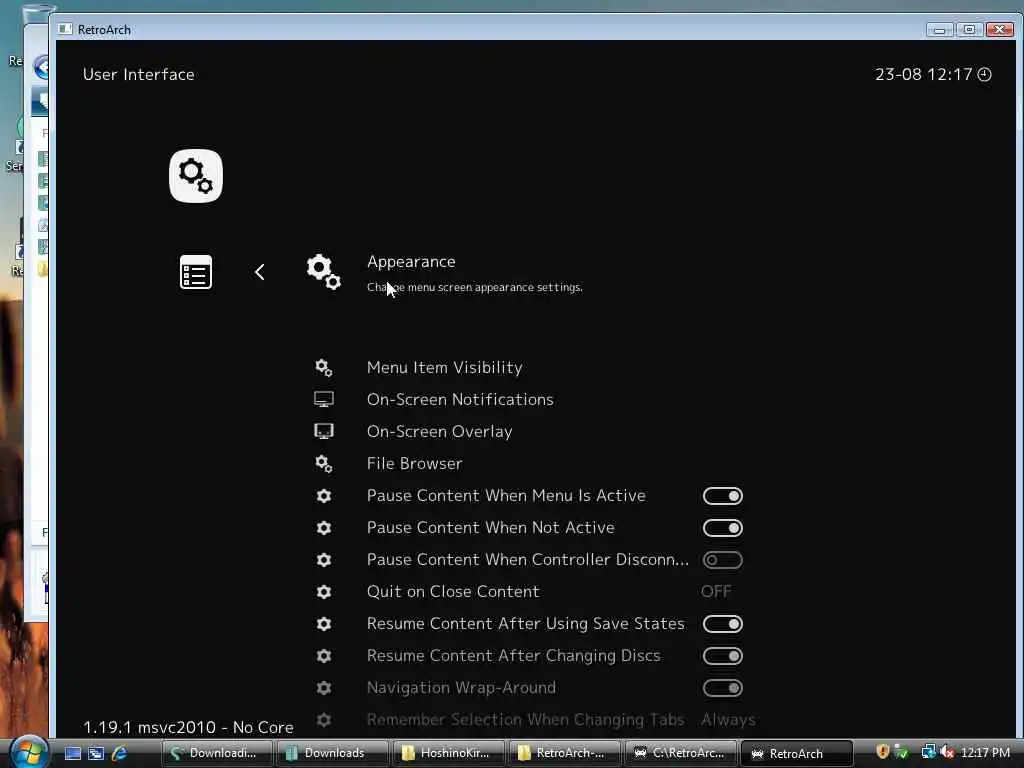Click the active RetroArch taskbar button
1024x768 pixels.
click(x=797, y=753)
